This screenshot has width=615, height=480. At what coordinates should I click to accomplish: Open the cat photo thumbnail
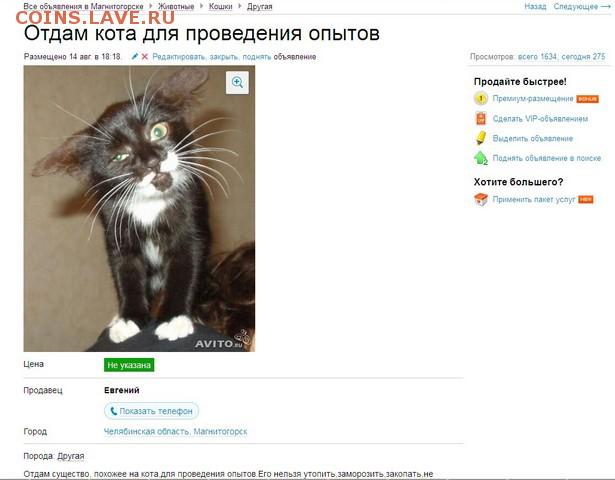(139, 208)
